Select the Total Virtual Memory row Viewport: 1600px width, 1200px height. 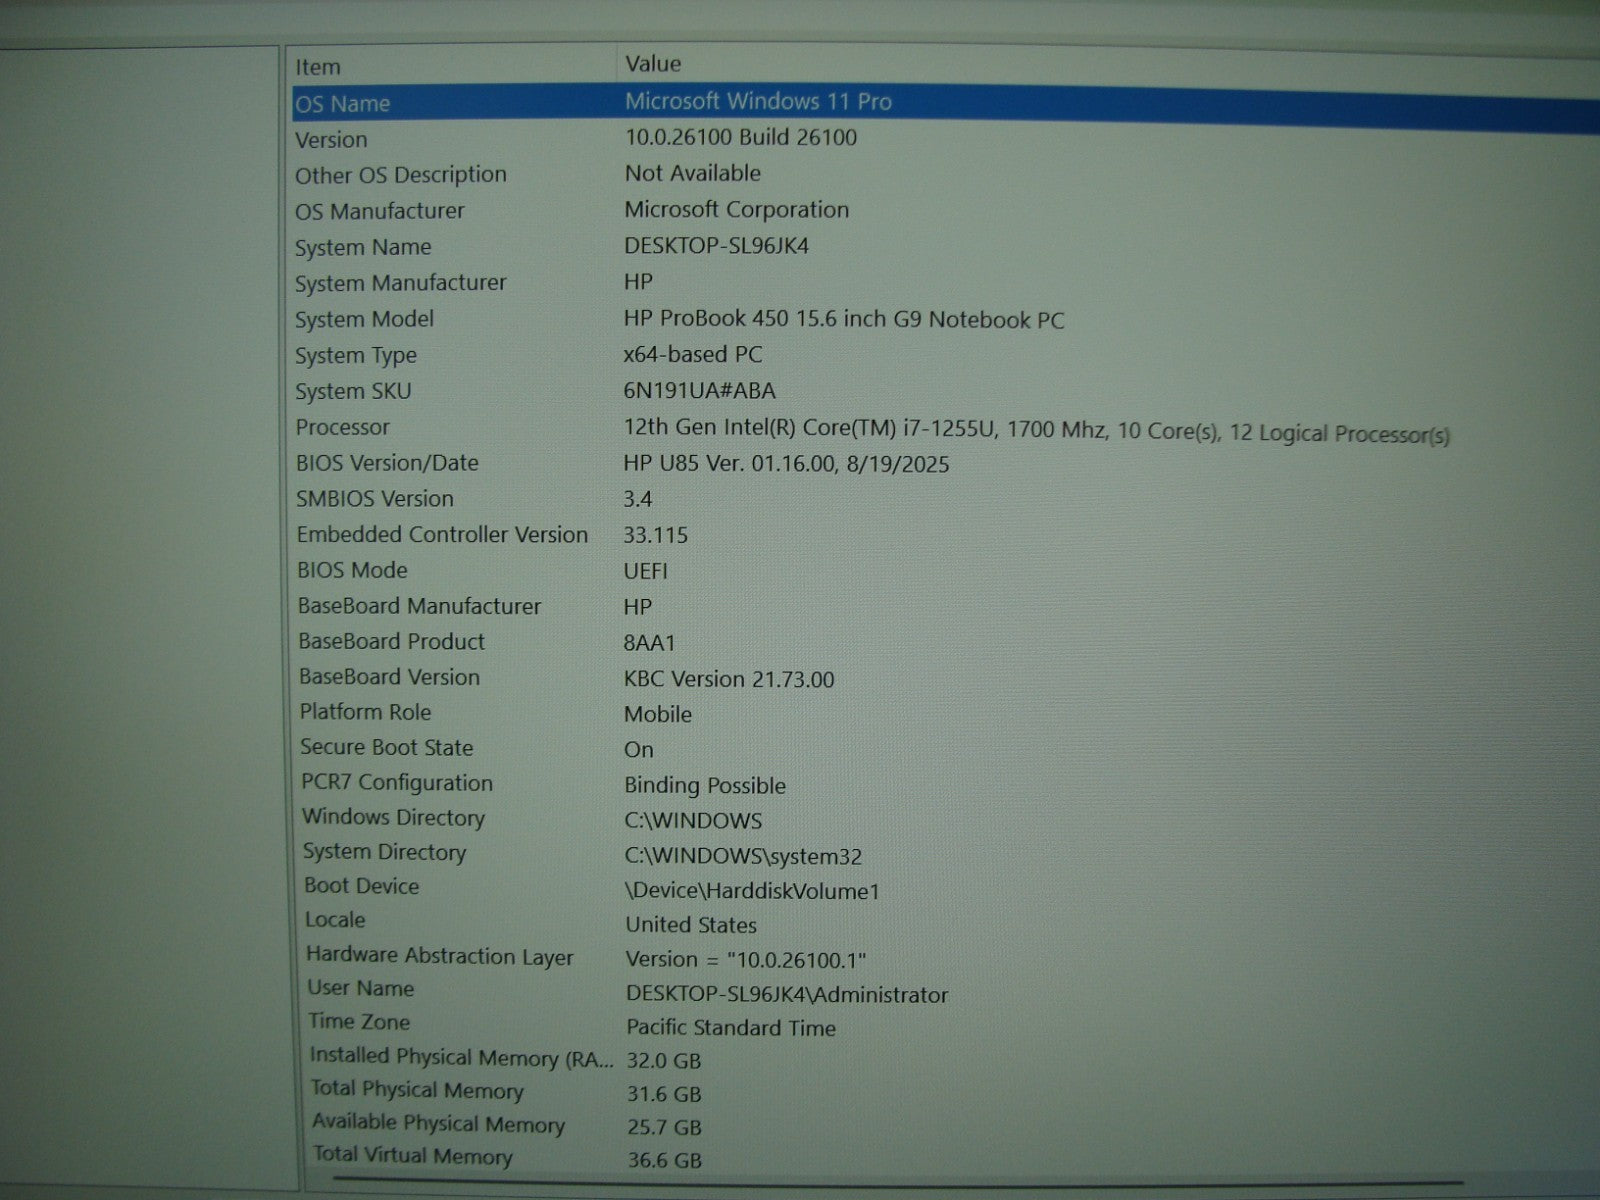point(412,1156)
